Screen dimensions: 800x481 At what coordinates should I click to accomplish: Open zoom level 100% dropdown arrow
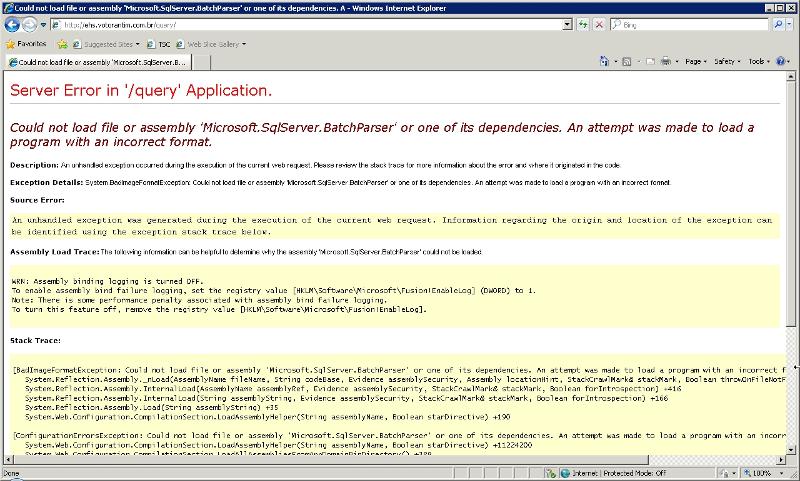click(782, 473)
